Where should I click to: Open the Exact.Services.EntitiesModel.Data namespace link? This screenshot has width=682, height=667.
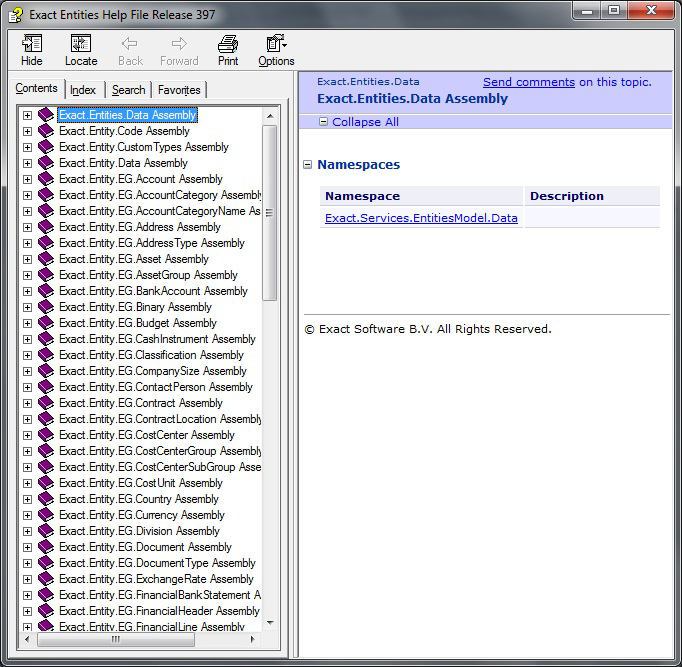tap(421, 218)
